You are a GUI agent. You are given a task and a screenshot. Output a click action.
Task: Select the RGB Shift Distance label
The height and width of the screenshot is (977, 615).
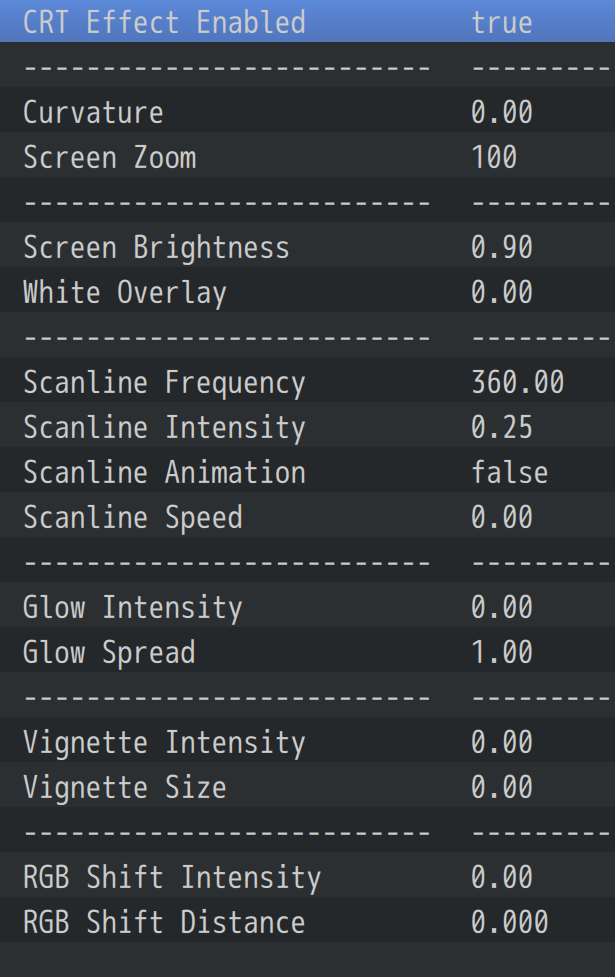(x=164, y=922)
